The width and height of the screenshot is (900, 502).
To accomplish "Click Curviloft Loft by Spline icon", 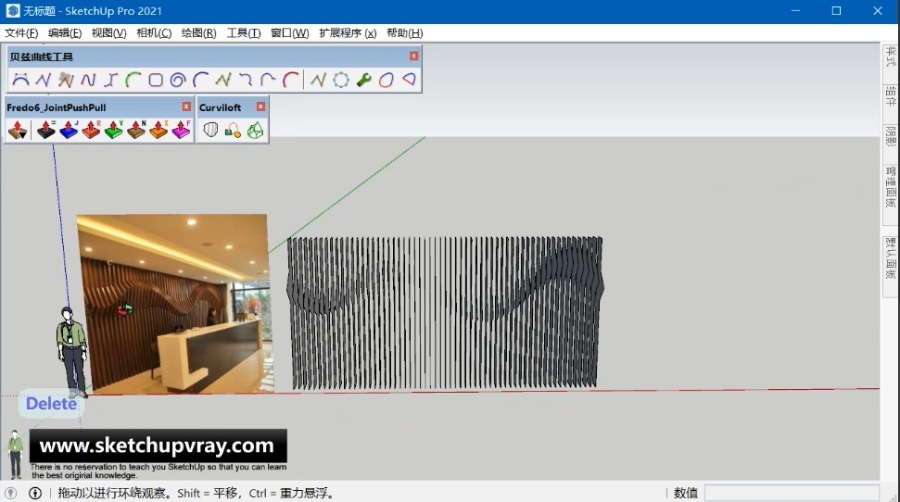I will [211, 130].
